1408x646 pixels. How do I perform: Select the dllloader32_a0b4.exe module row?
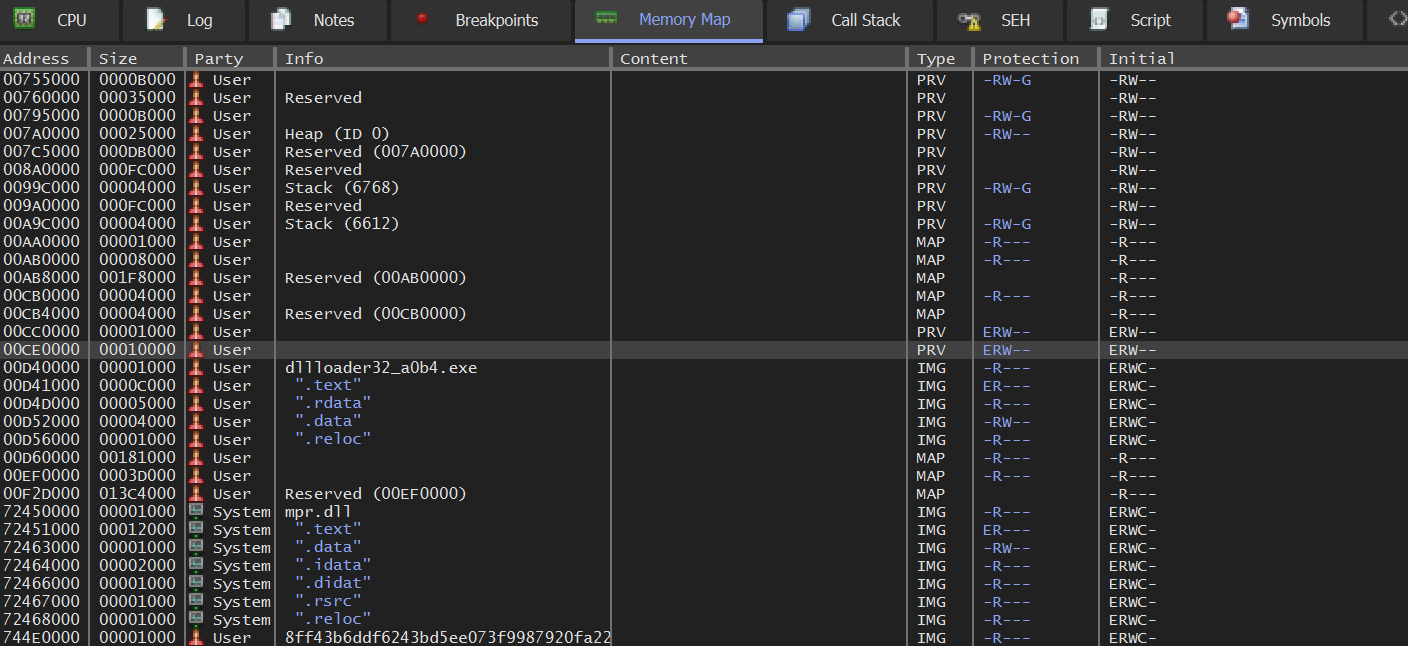[x=380, y=368]
